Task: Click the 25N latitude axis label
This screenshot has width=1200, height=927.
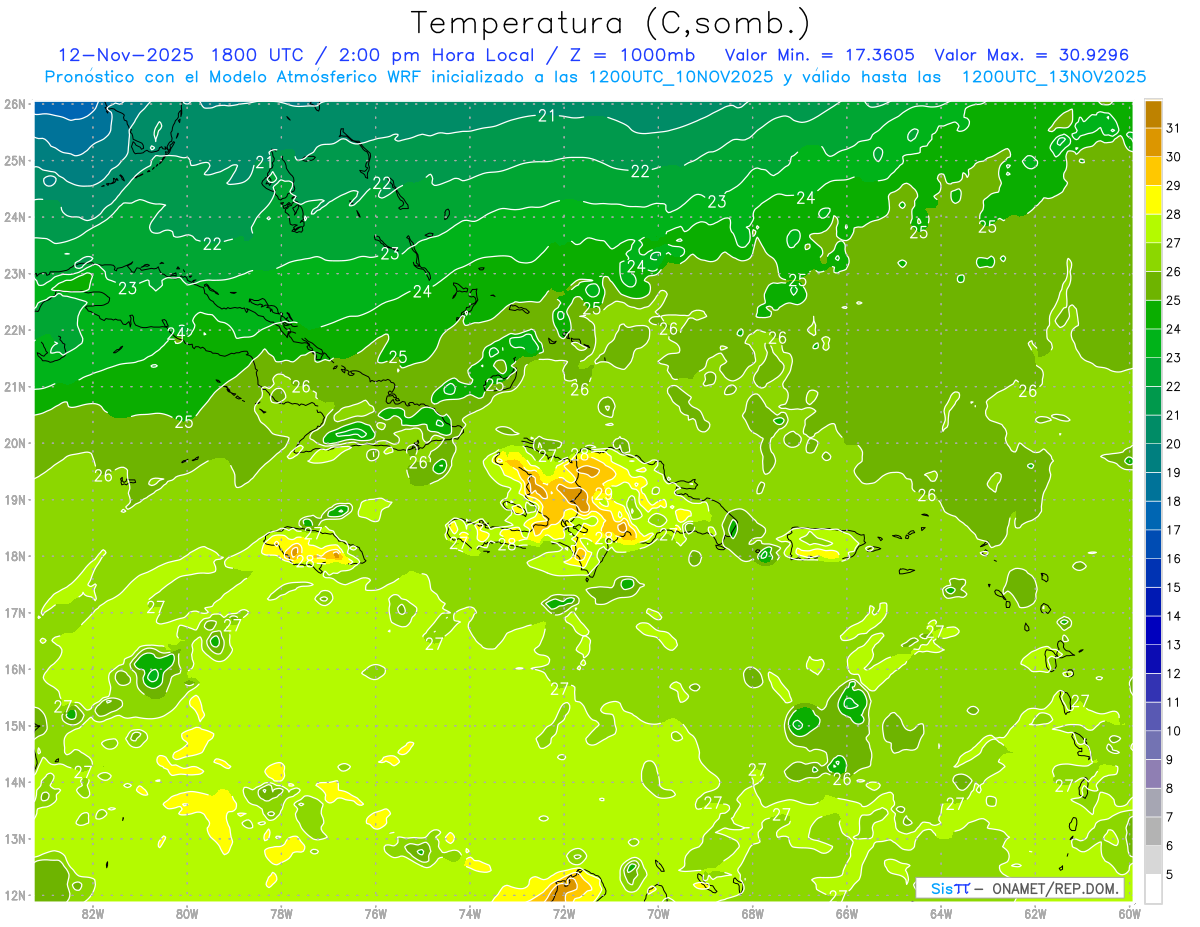Action: coord(15,161)
